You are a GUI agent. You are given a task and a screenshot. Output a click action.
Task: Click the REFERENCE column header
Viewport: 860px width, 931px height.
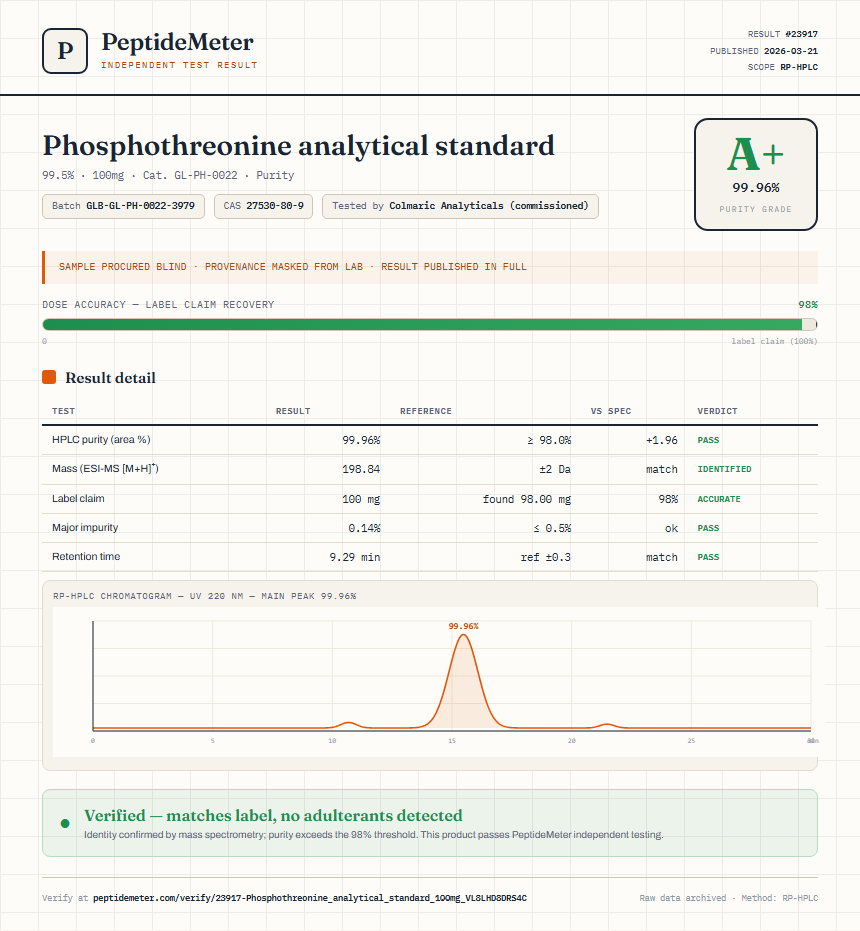click(x=426, y=411)
